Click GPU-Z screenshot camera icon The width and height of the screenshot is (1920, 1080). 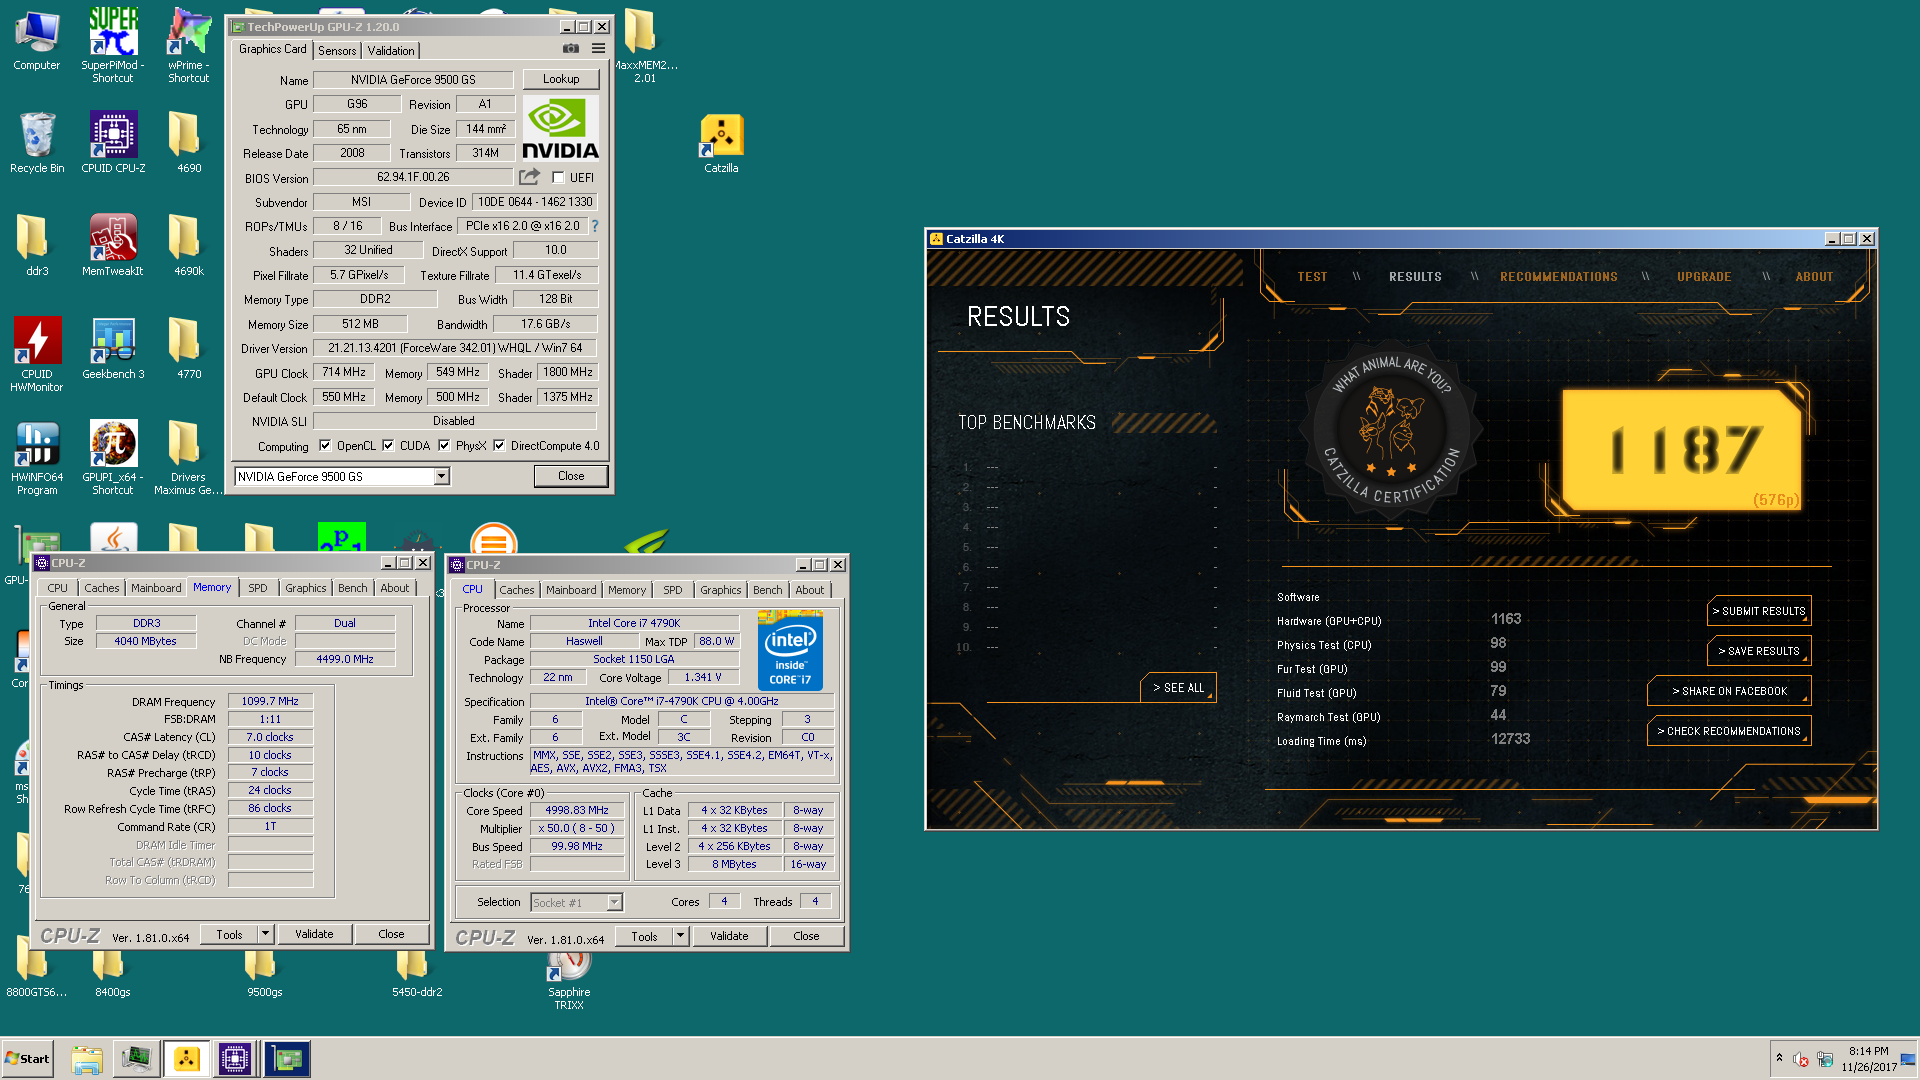click(x=571, y=48)
